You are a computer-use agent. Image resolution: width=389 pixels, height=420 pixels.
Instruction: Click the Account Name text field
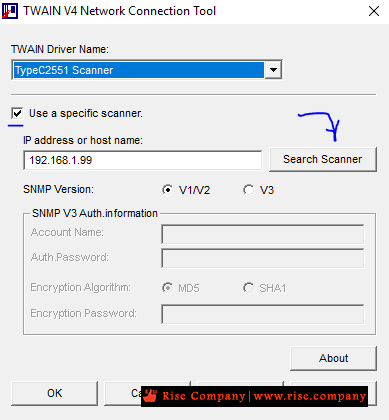click(263, 234)
